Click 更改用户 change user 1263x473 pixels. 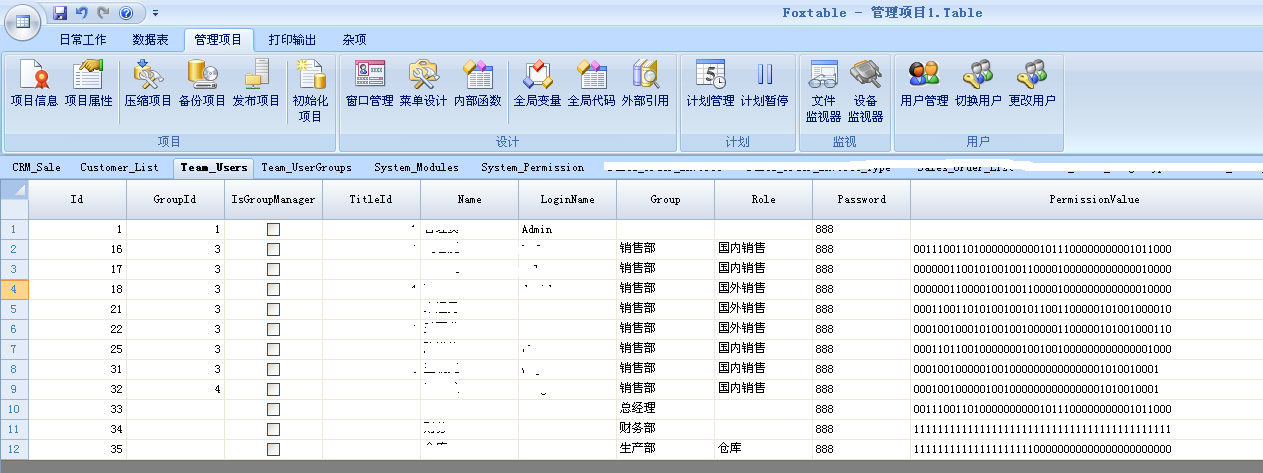(1032, 84)
